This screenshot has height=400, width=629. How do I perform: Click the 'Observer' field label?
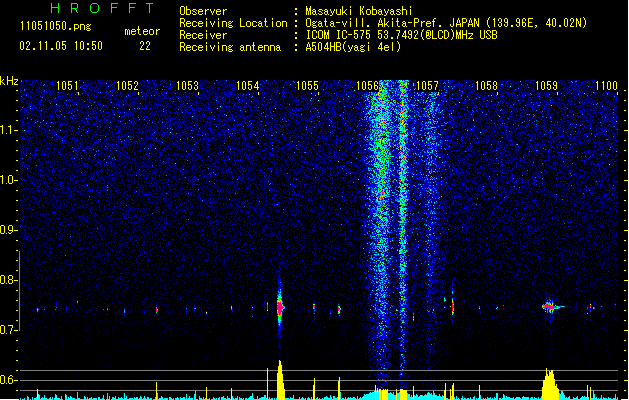click(203, 11)
